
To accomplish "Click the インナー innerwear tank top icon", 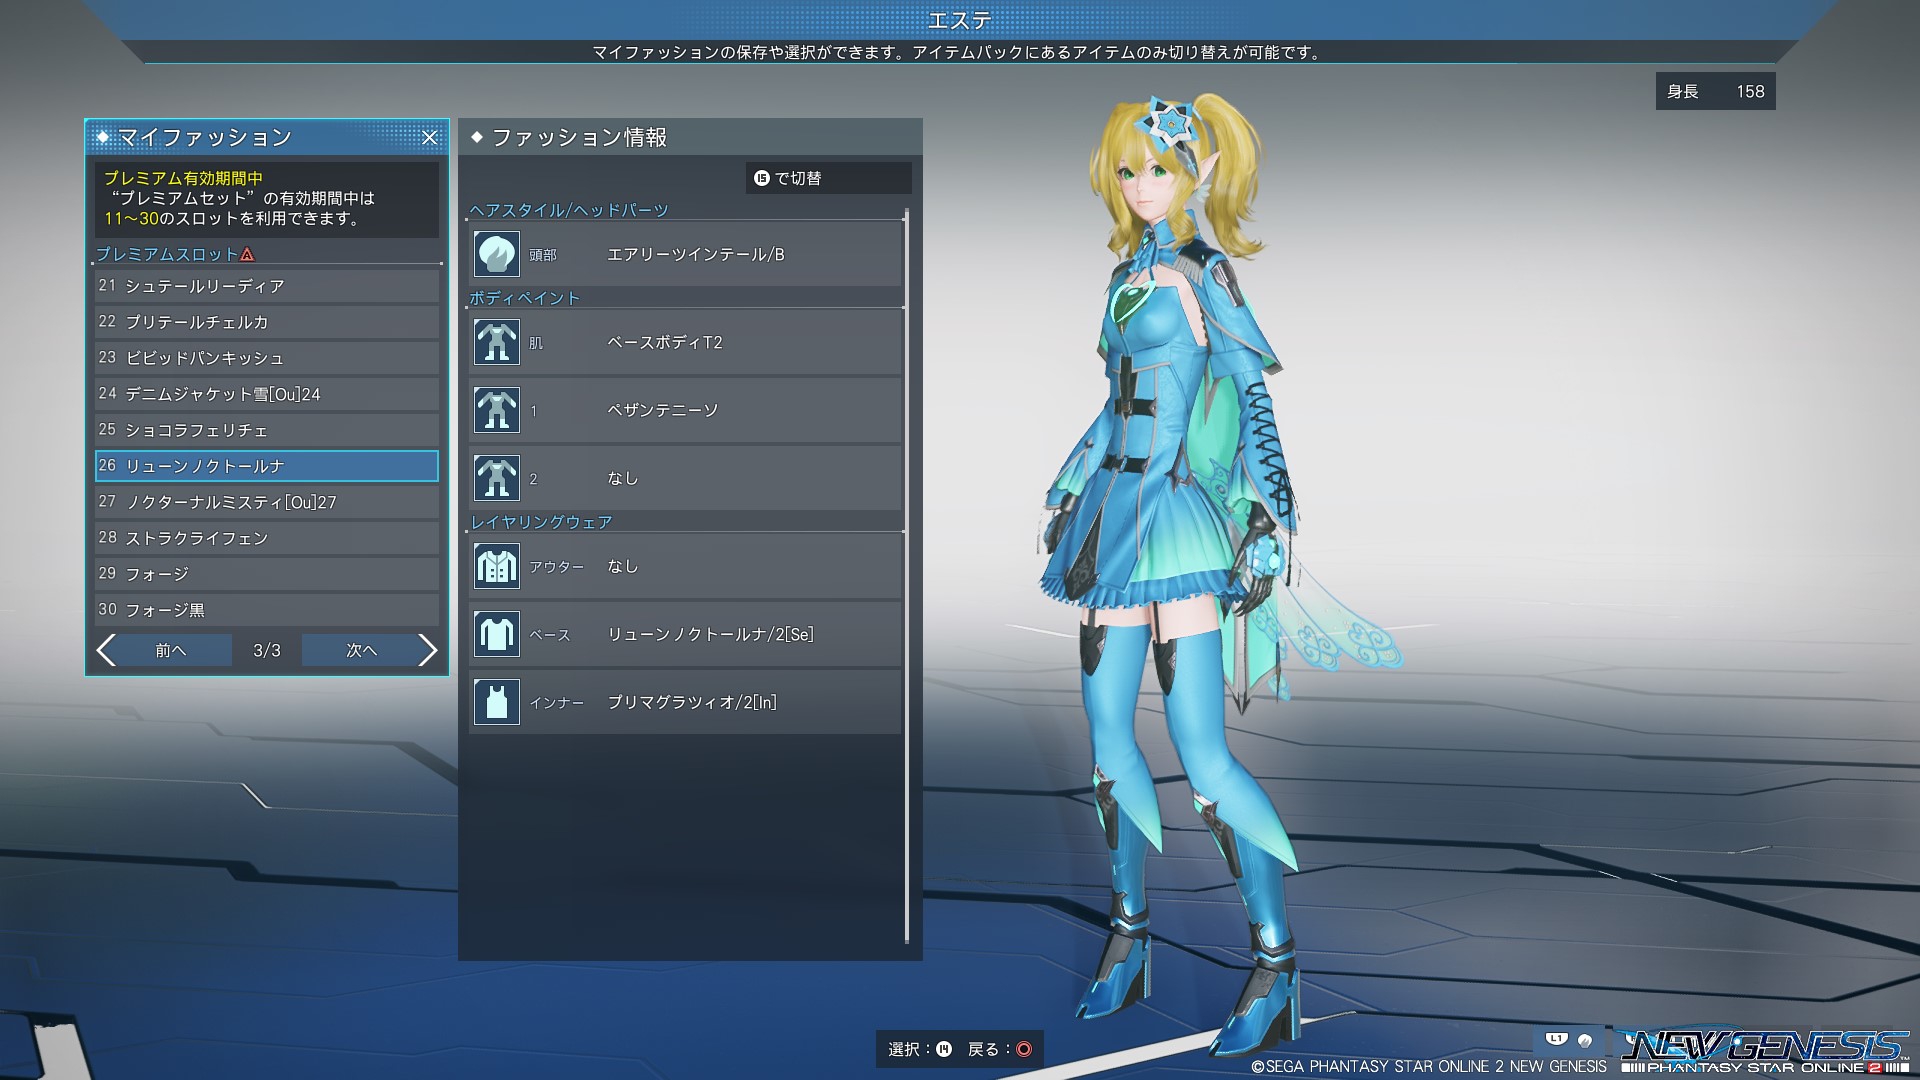I will pyautogui.click(x=496, y=702).
